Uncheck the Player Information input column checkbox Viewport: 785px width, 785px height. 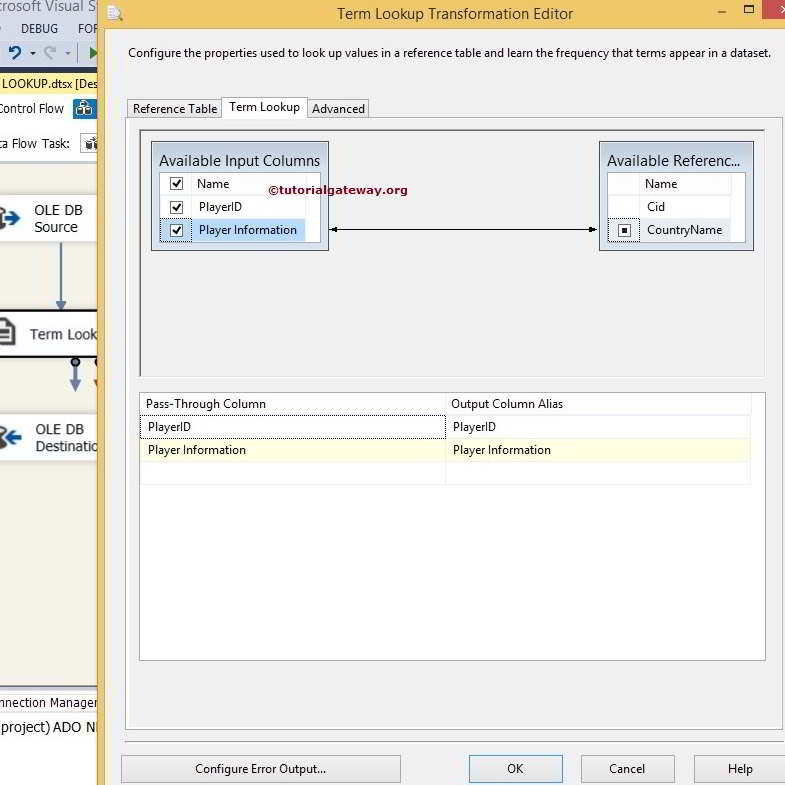176,230
